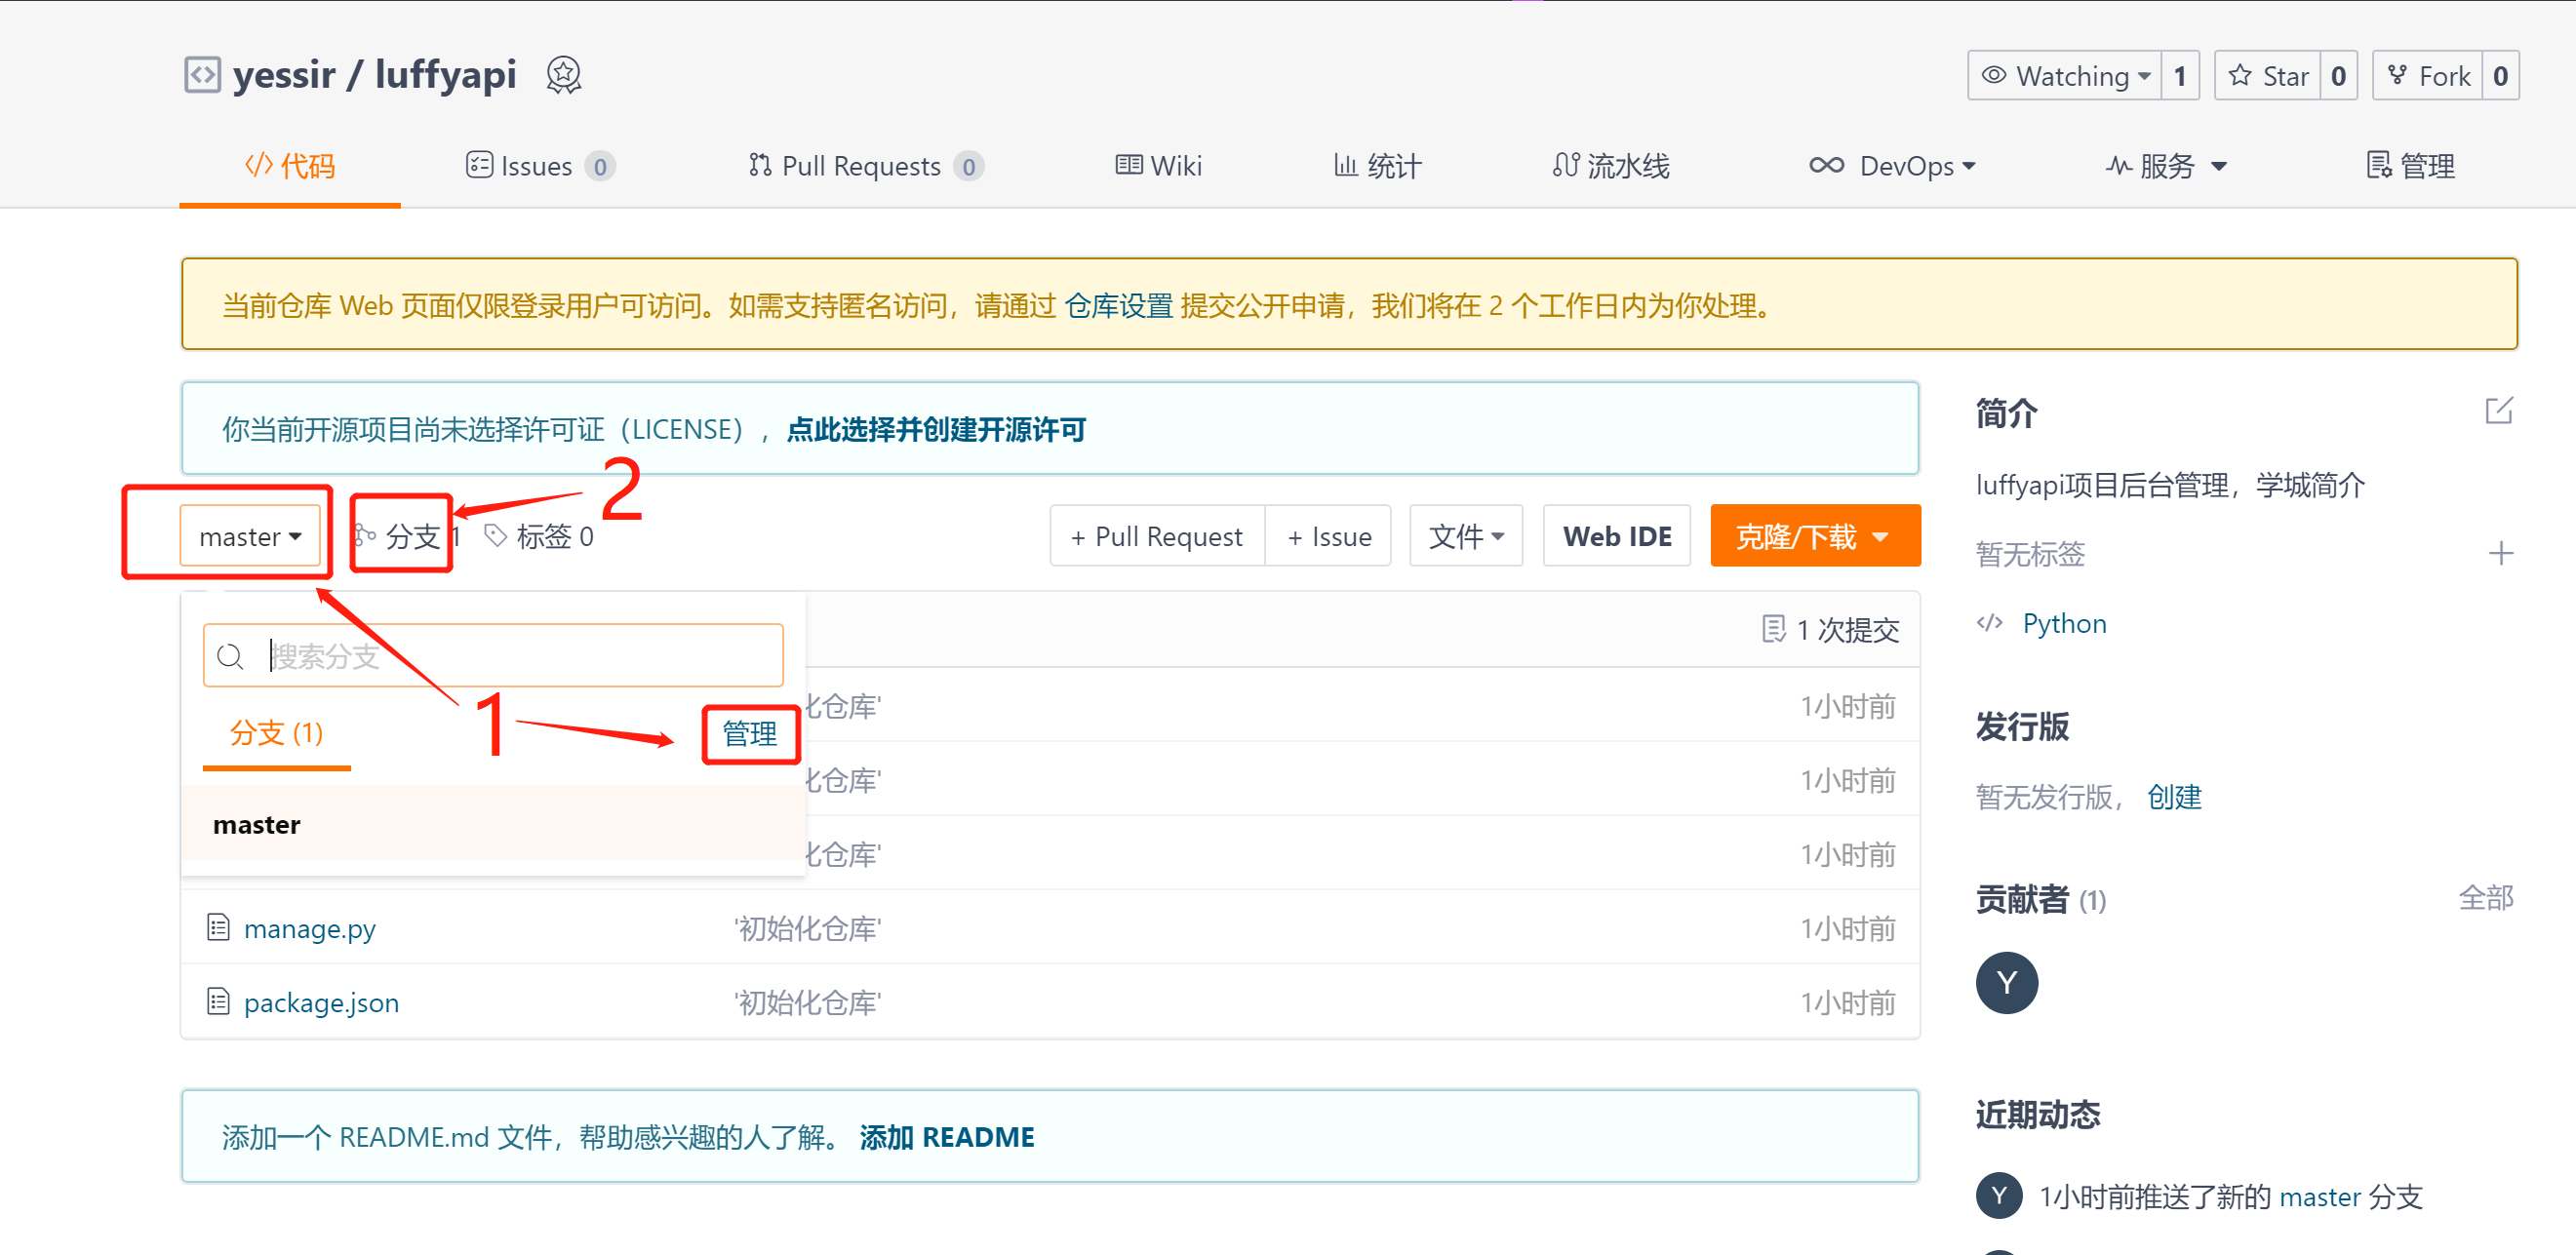Fork the luffyapi repository
The height and width of the screenshot is (1255, 2576).
point(2428,76)
